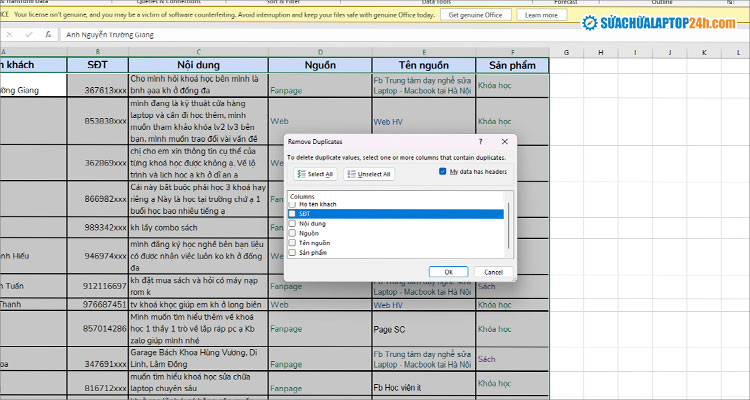This screenshot has width=750, height=400.
Task: Click the Fb Học viên it cell
Action: 424,383
